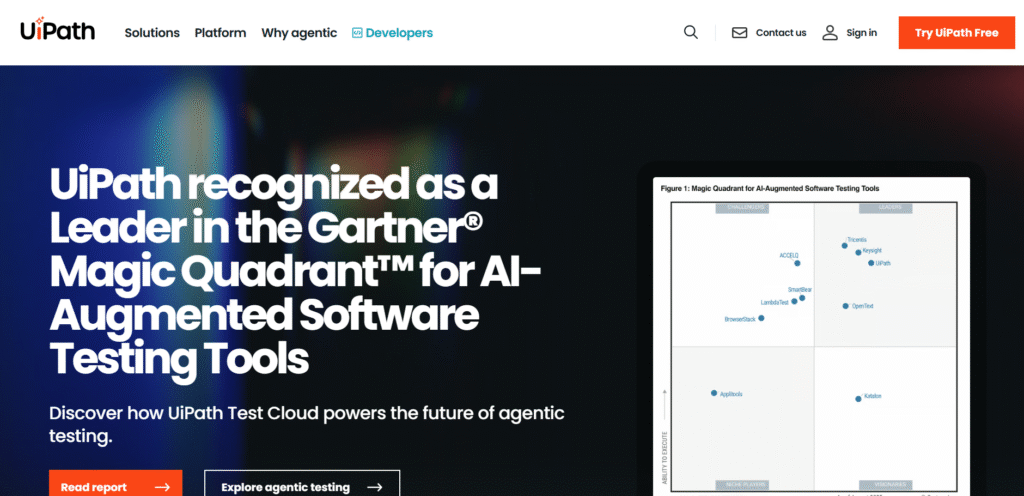Image resolution: width=1024 pixels, height=496 pixels.
Task: Click the arrow inside the Read report button
Action: pos(162,488)
